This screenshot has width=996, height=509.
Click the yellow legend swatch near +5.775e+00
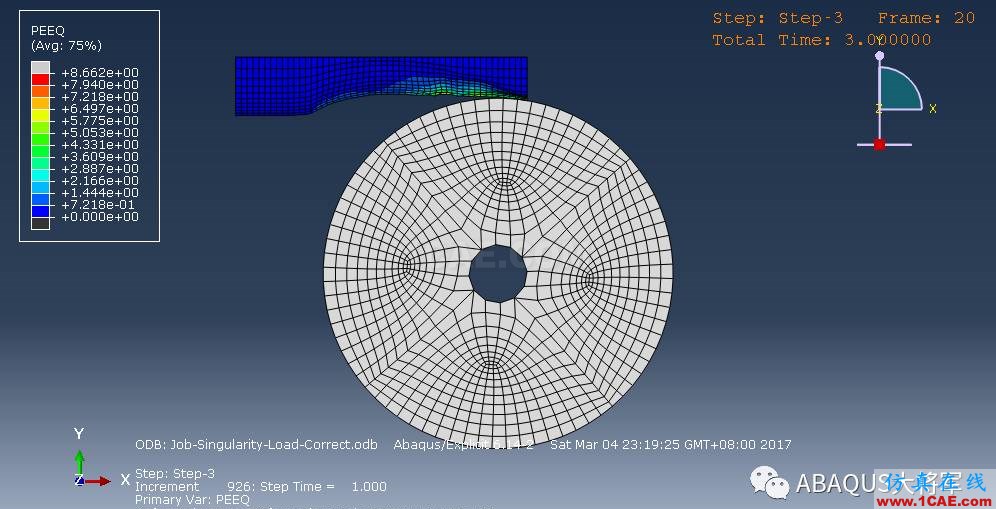(x=41, y=116)
